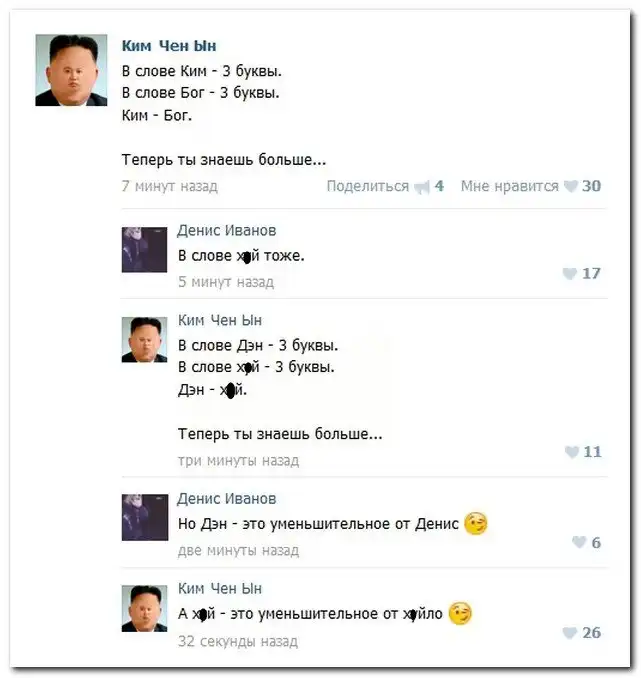
Task: Click the winking emoji in the last comment
Action: (460, 613)
